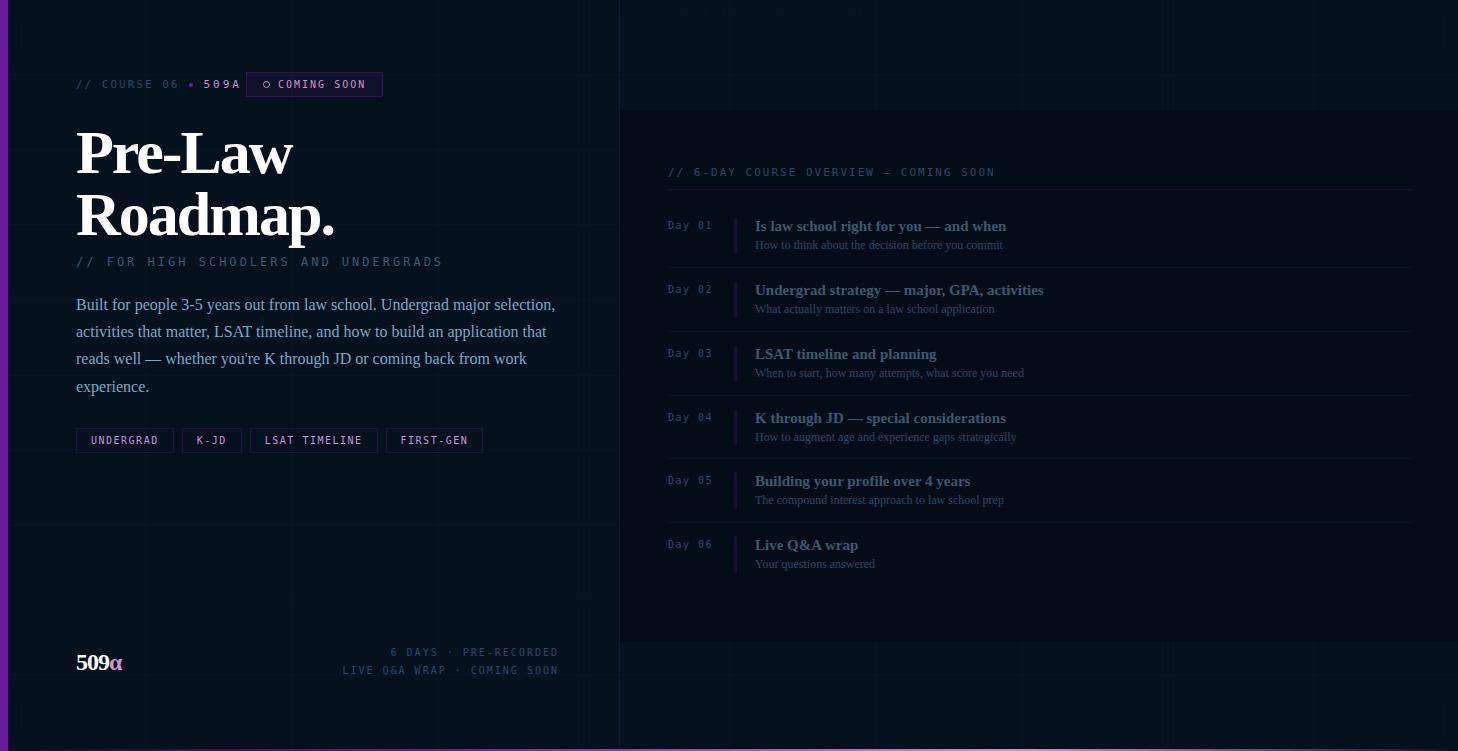Click 'LSAT timeline and planning' title

(x=845, y=354)
